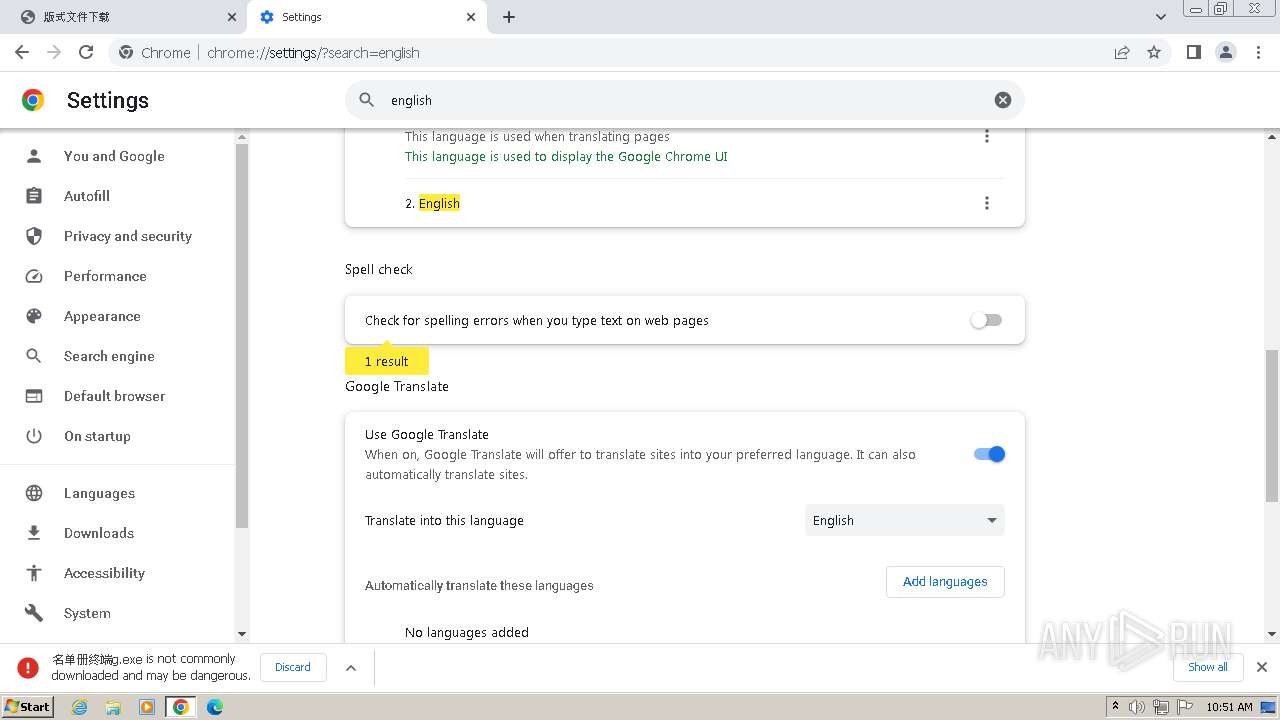Open the Windows Start menu
Viewport: 1280px width, 720px height.
(x=28, y=706)
